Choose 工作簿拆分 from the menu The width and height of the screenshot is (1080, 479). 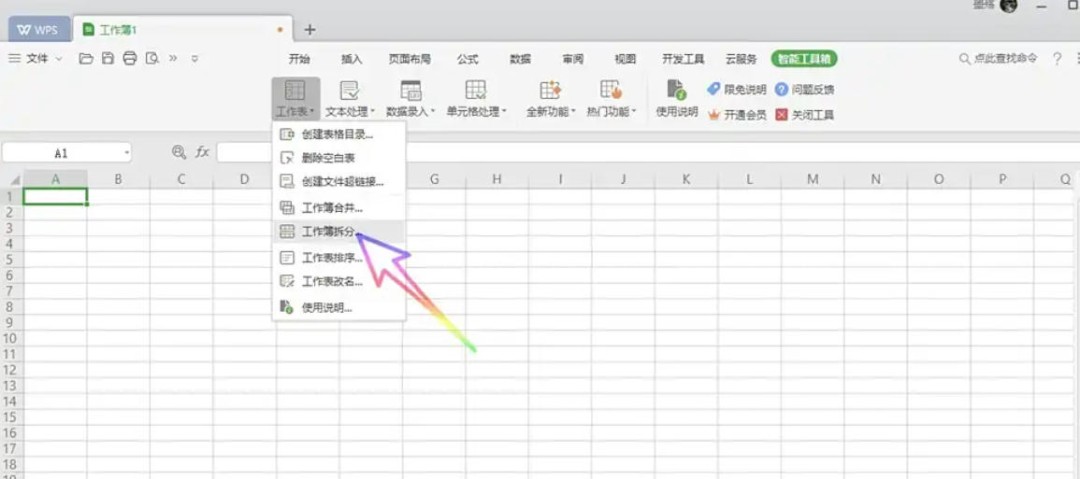339,232
